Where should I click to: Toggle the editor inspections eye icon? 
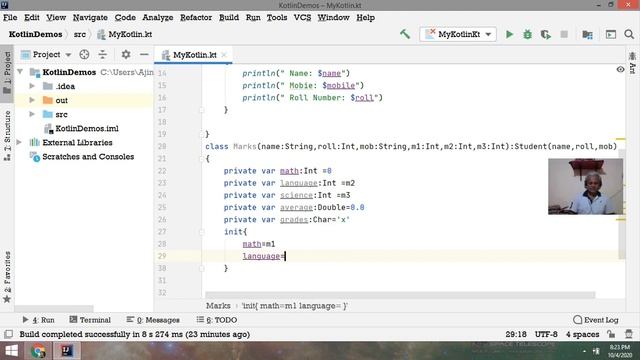coord(620,69)
